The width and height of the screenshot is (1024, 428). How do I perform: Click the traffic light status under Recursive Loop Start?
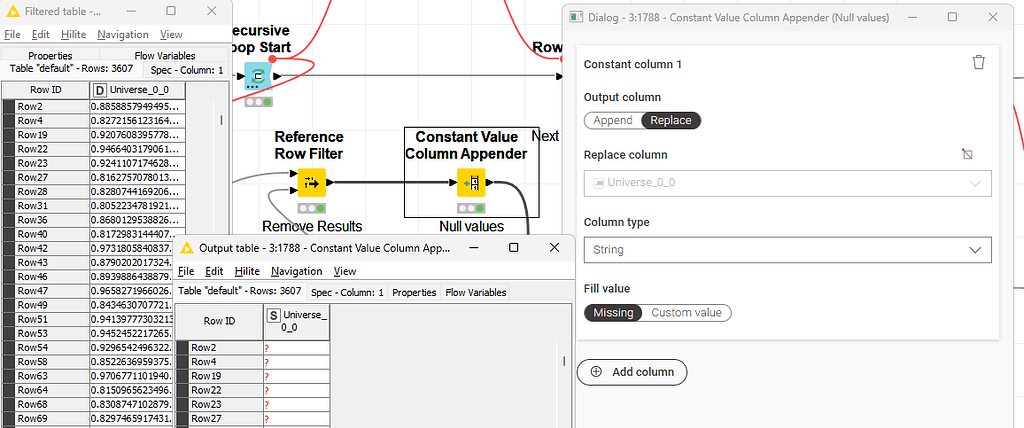(259, 102)
